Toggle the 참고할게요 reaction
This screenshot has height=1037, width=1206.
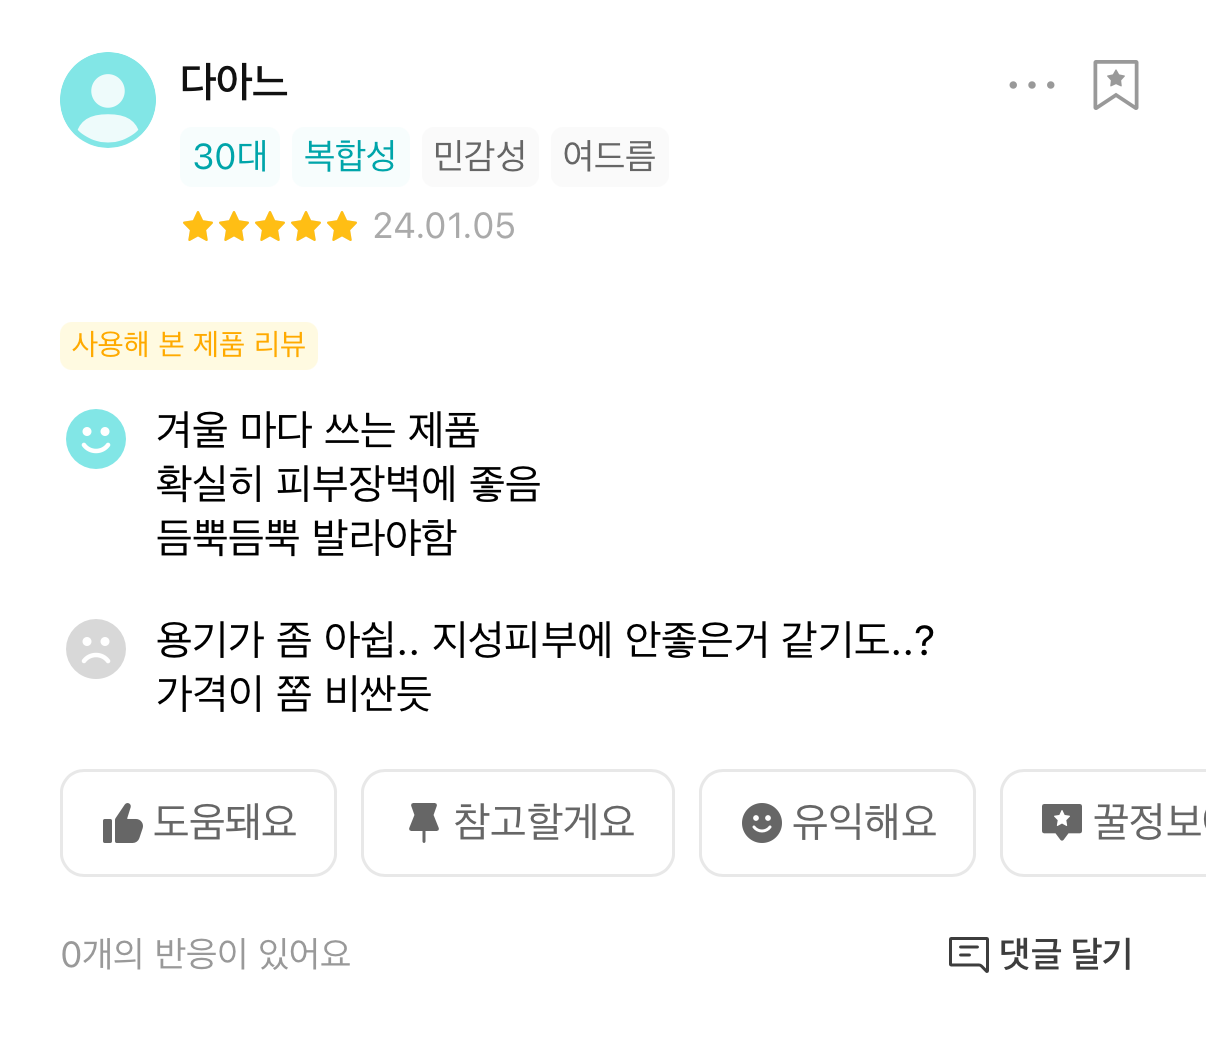[x=517, y=822]
